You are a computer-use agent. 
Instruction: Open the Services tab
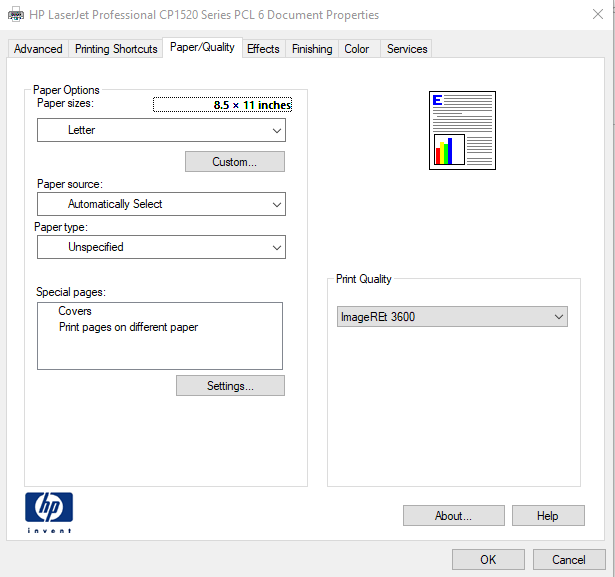(x=407, y=49)
